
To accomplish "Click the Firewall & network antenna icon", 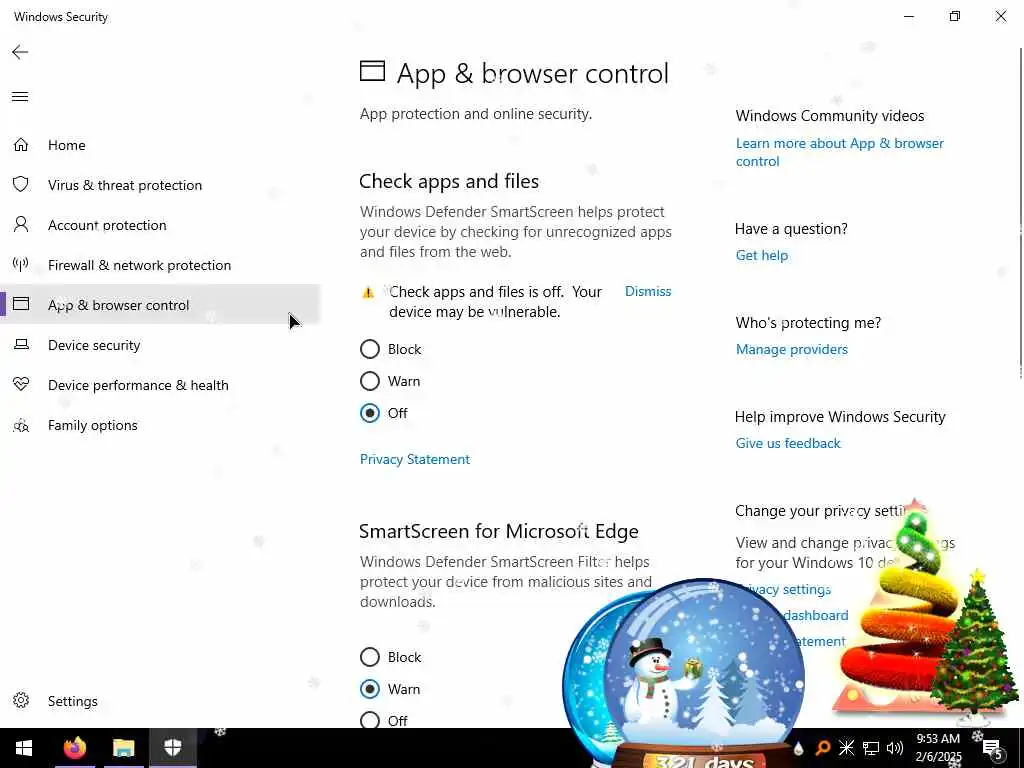I will pos(21,264).
